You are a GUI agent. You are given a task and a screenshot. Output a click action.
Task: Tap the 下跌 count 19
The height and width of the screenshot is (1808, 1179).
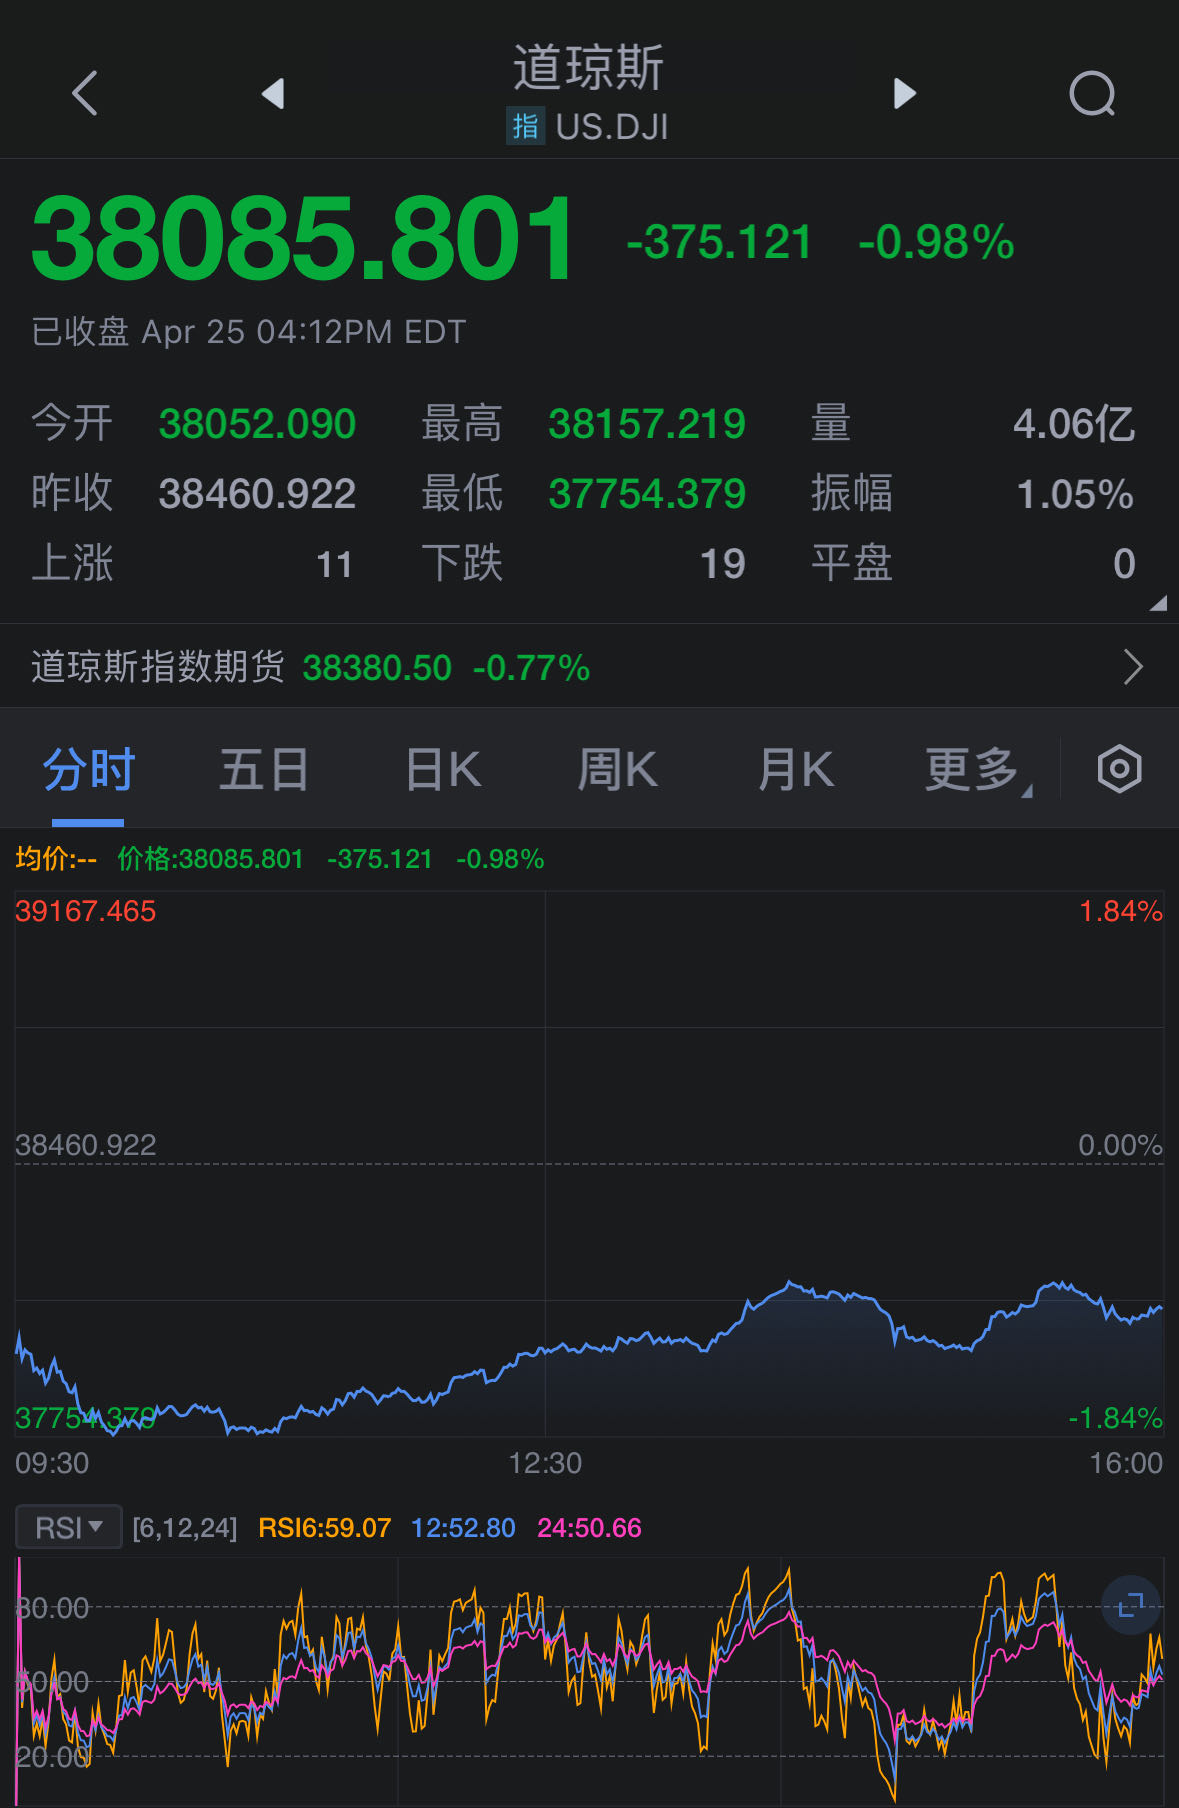tap(722, 565)
